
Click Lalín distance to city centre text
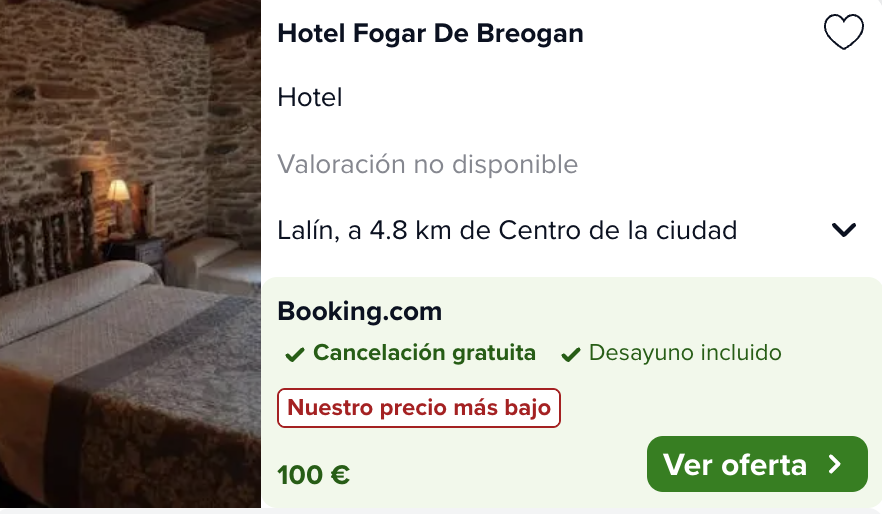[x=507, y=230]
